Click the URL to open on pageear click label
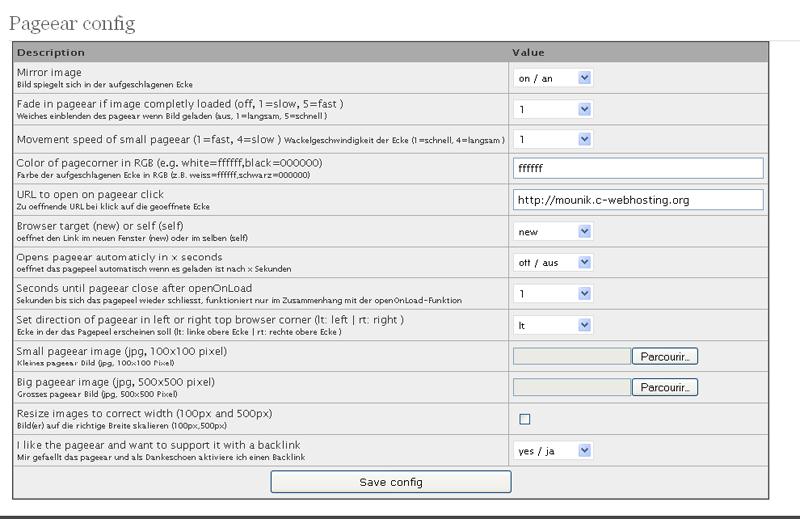 [x=90, y=194]
